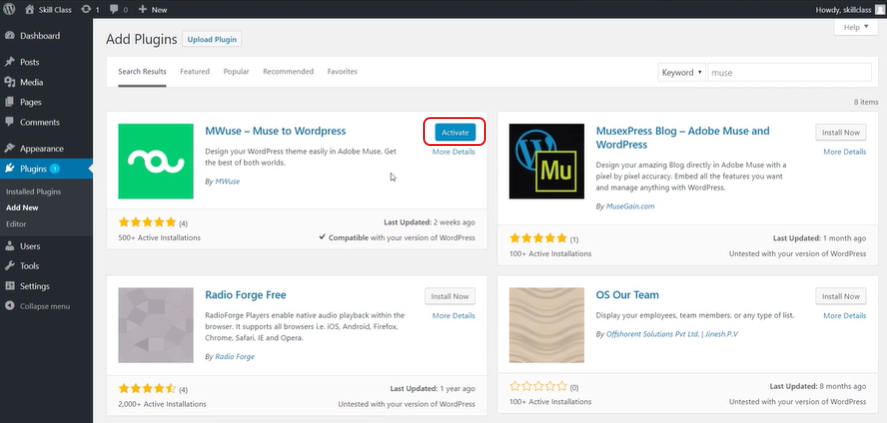Open Installed Plugins in the sidebar
The height and width of the screenshot is (423, 887).
pos(34,191)
